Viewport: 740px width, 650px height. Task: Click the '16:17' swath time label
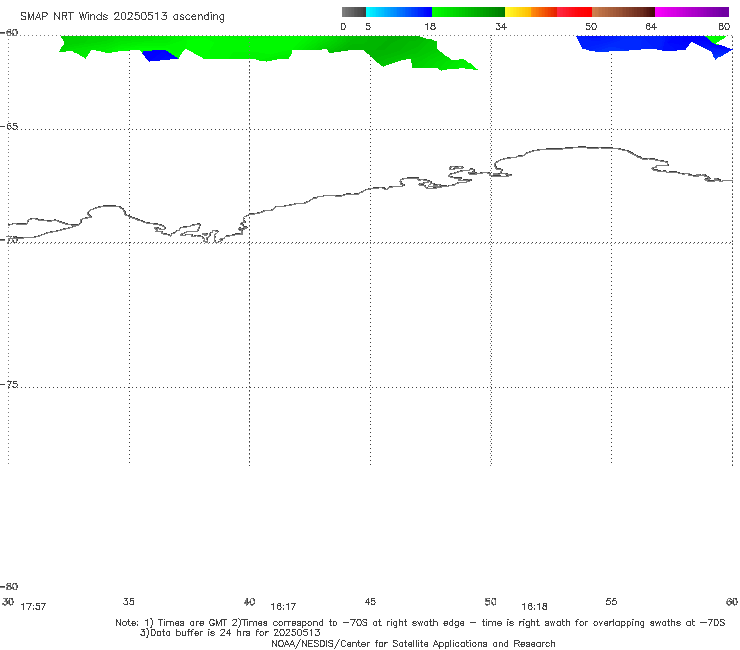pyautogui.click(x=283, y=607)
